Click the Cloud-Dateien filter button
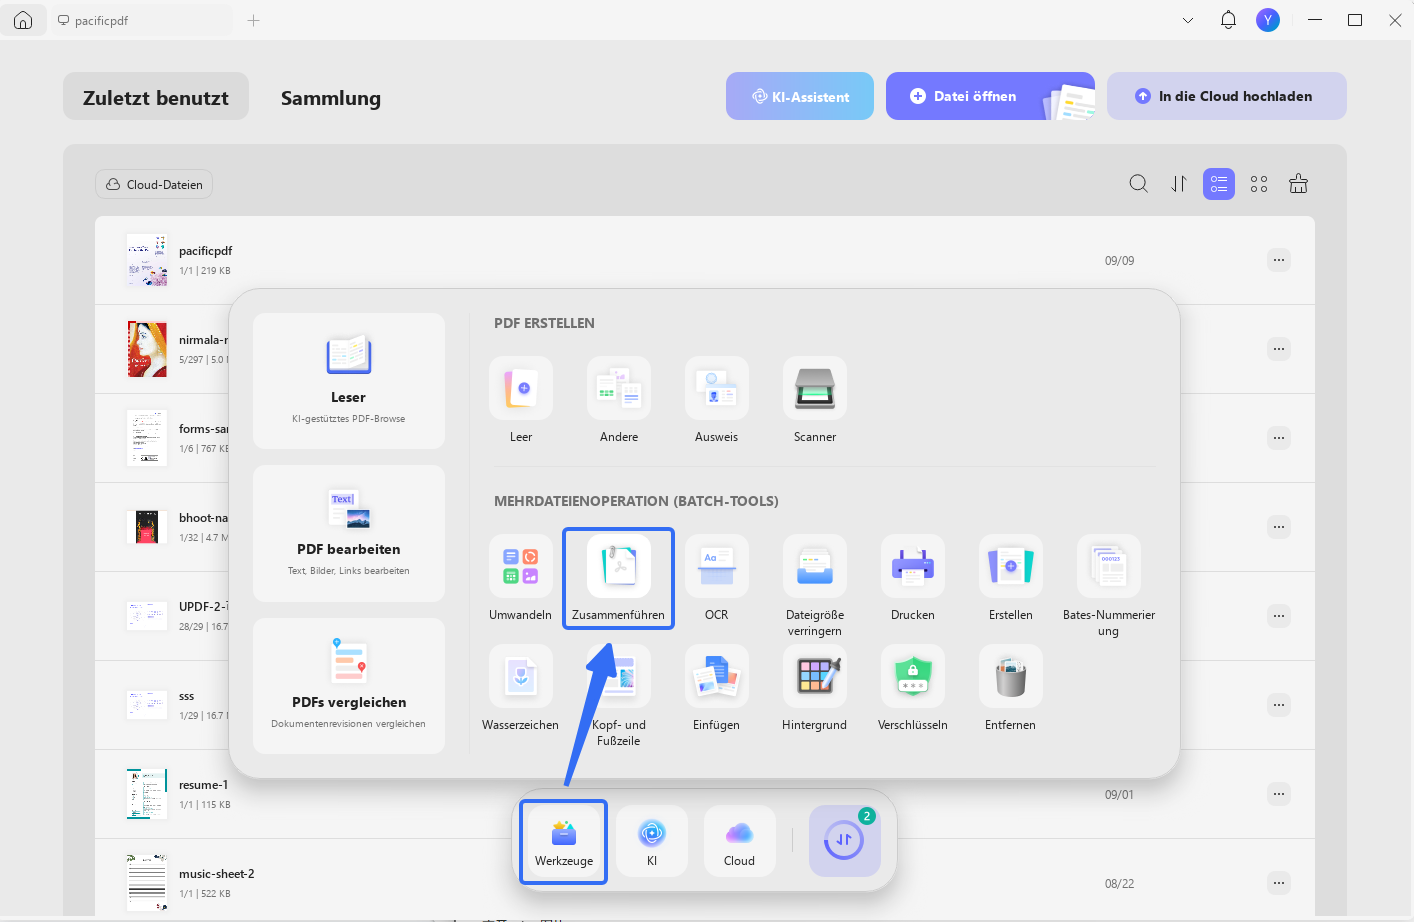Screen dimensions: 1414x922 [154, 184]
